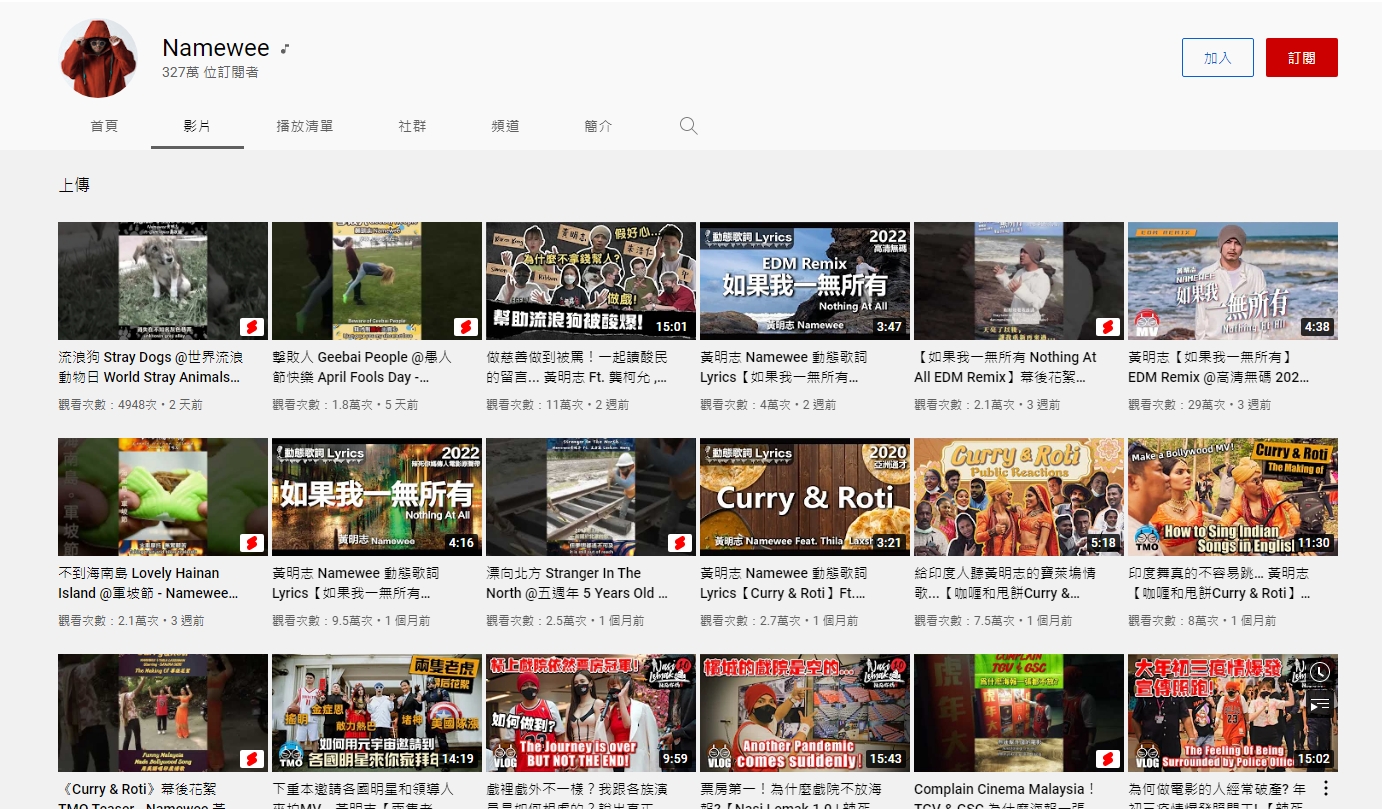Select the 影片 tab
Viewport: 1382px width, 809px height.
tap(197, 126)
